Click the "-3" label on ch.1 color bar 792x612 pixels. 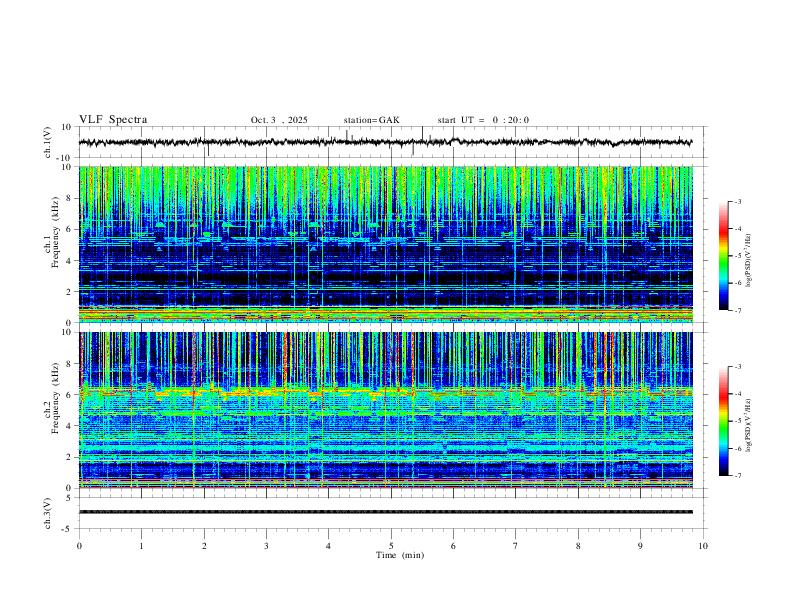[738, 201]
